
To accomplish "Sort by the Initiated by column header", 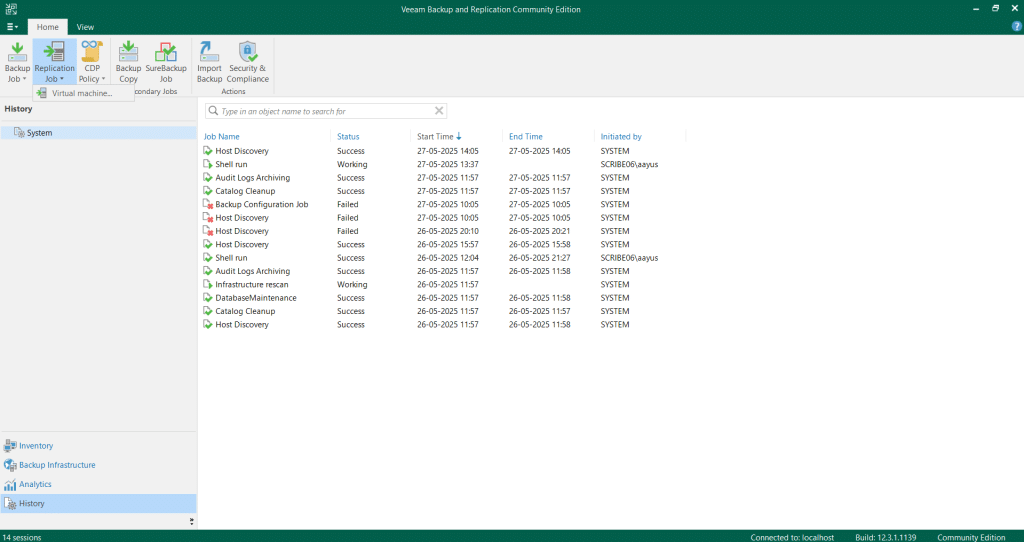I will [x=621, y=136].
